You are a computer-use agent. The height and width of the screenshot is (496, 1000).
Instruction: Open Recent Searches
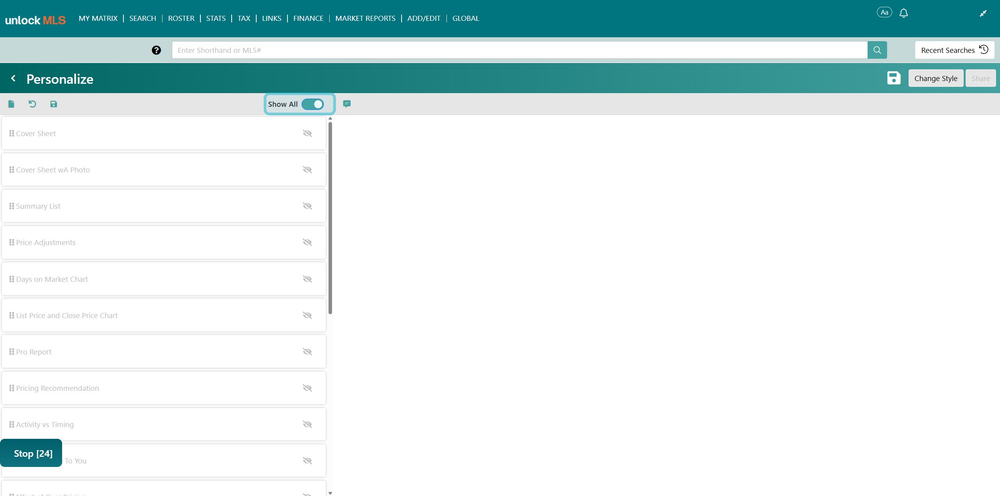click(x=955, y=50)
